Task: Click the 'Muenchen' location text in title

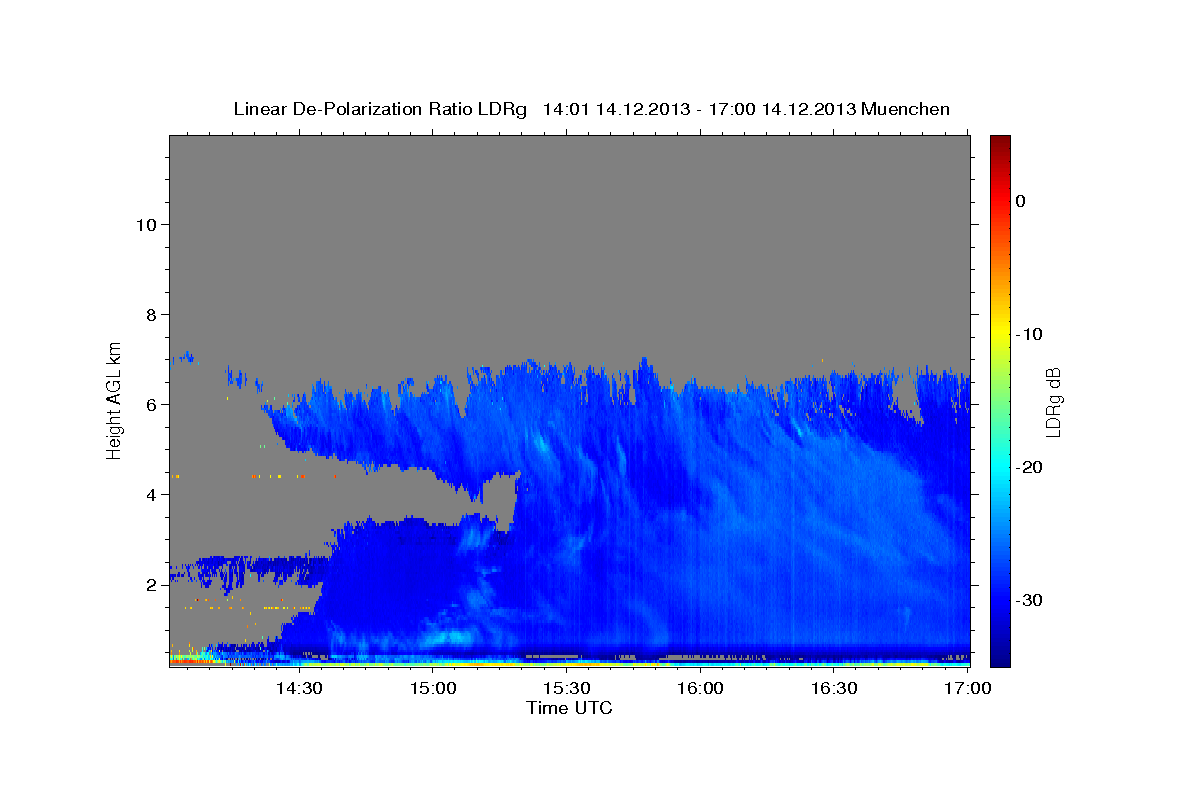Action: point(906,109)
